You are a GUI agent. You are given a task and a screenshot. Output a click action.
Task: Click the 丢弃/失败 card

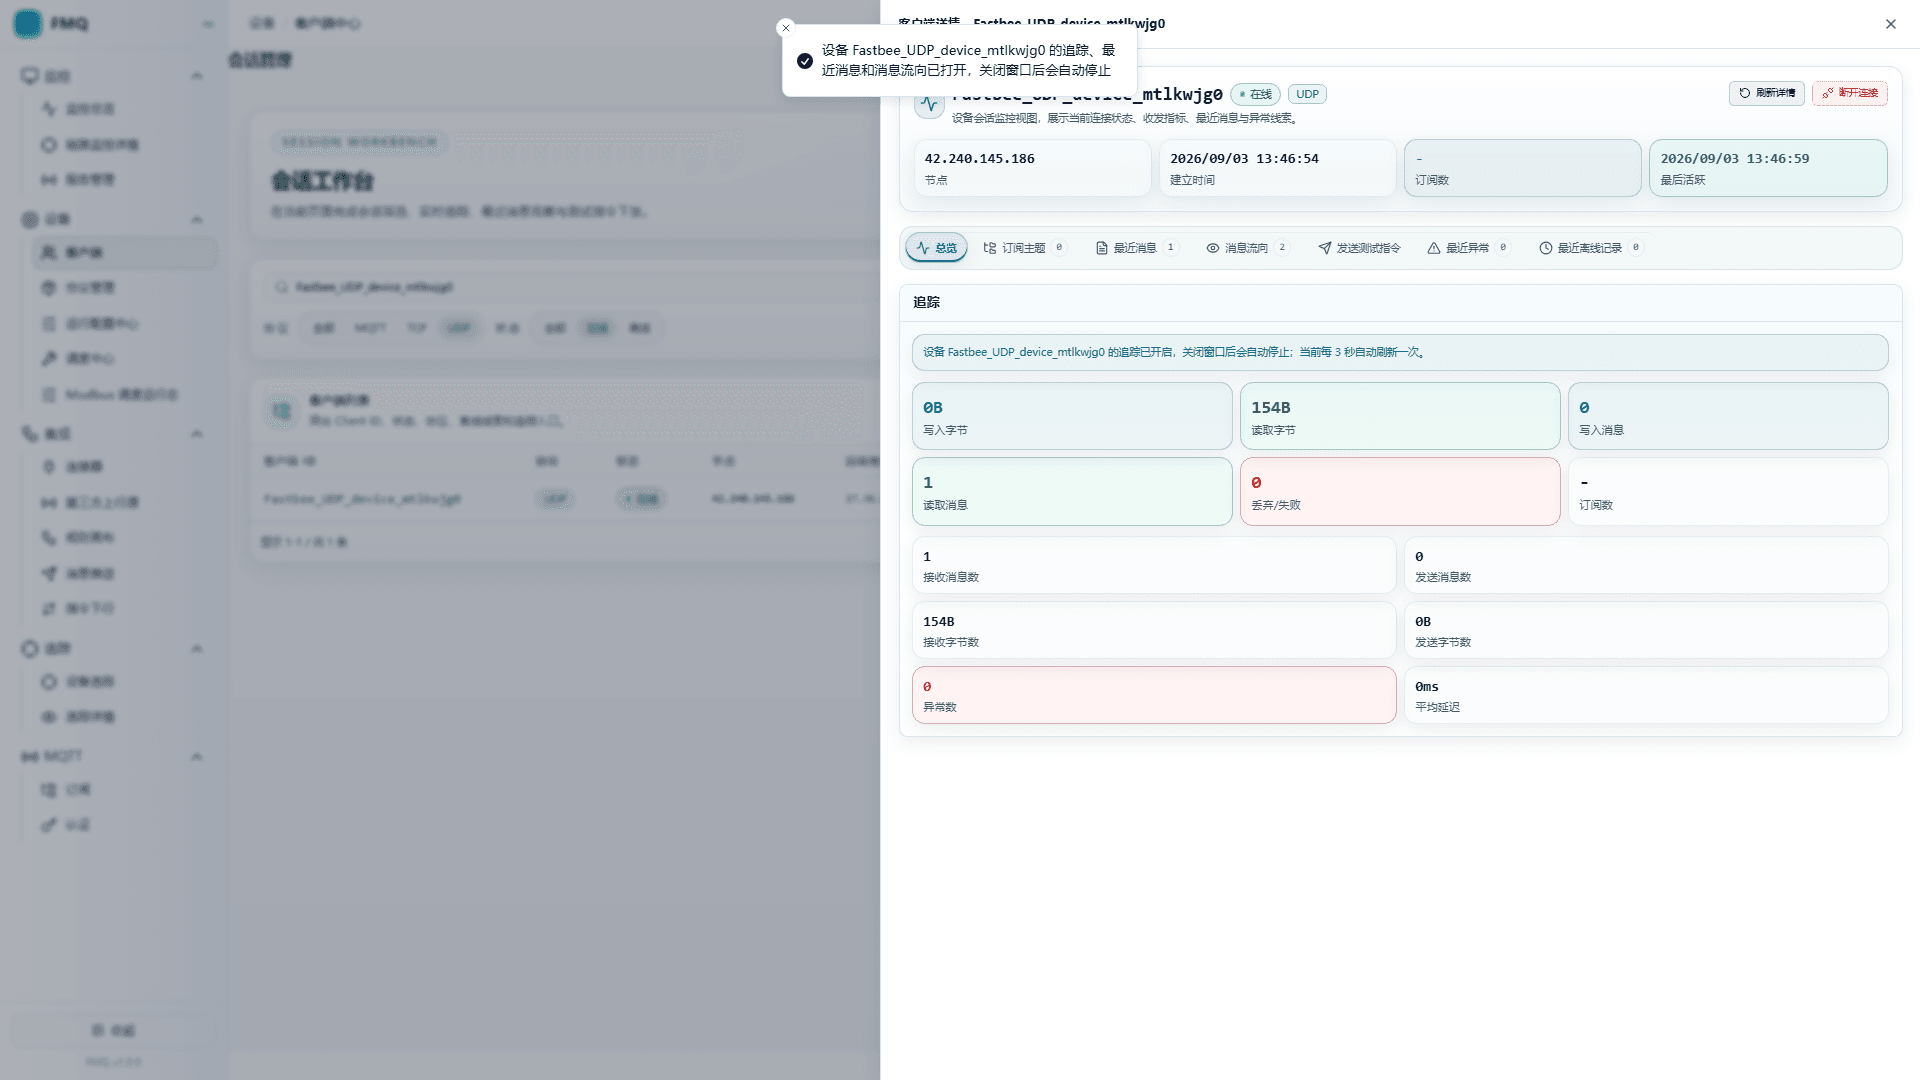(x=1400, y=491)
